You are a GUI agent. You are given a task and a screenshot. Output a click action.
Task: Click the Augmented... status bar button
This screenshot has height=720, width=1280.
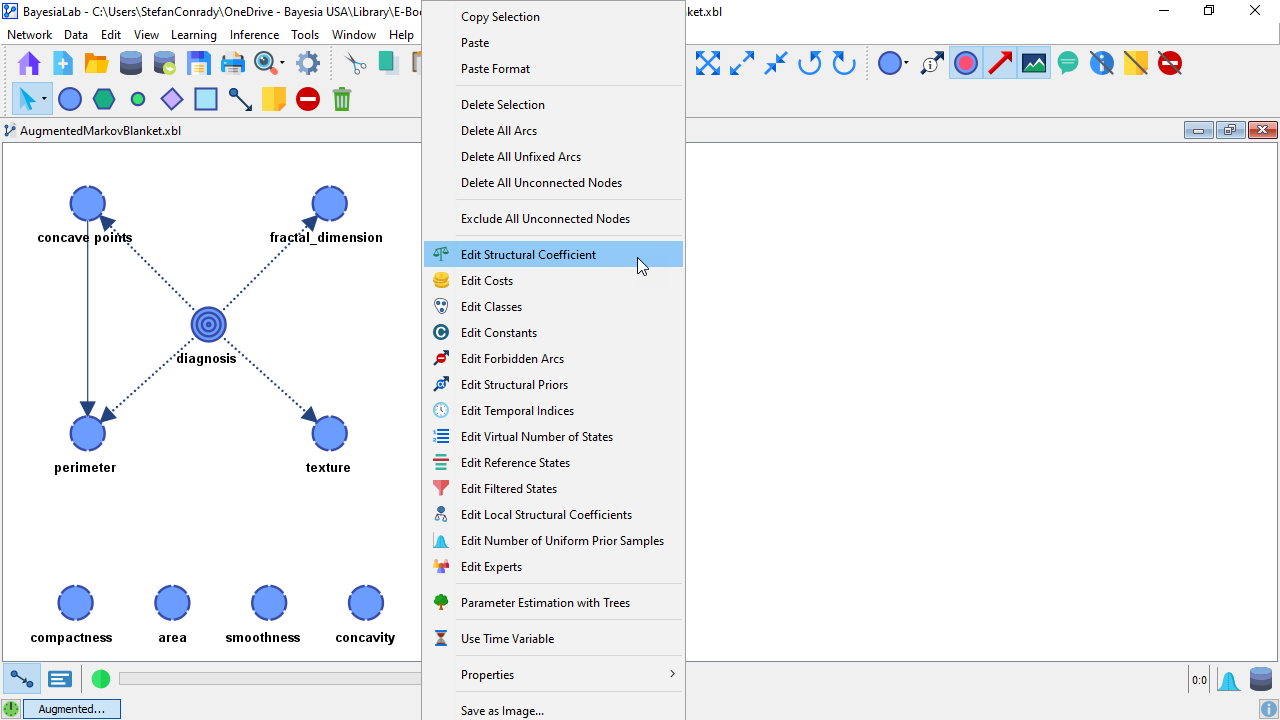[71, 709]
